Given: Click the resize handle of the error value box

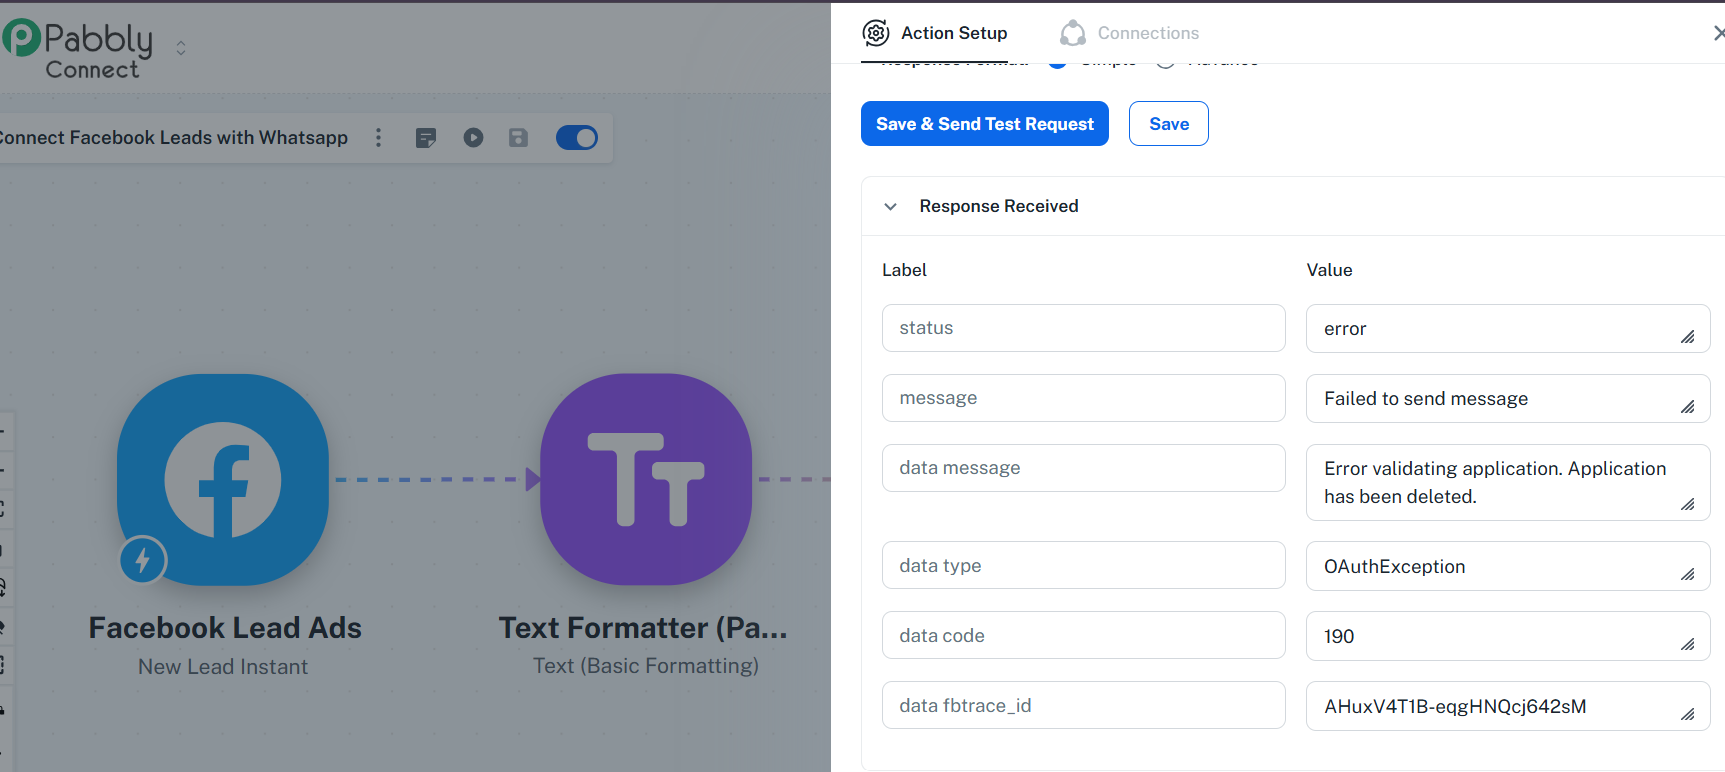Looking at the screenshot, I should (x=1688, y=337).
